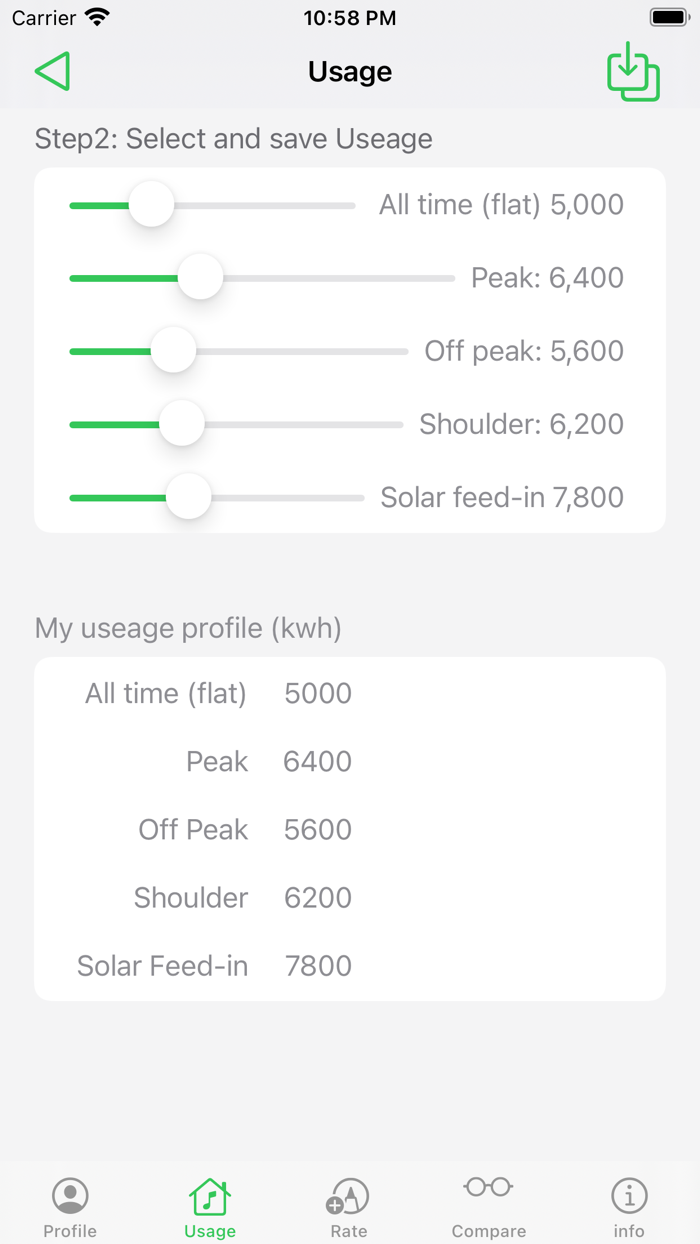700x1244 pixels.
Task: Tap the Wi-Fi status icon
Action: (x=96, y=16)
